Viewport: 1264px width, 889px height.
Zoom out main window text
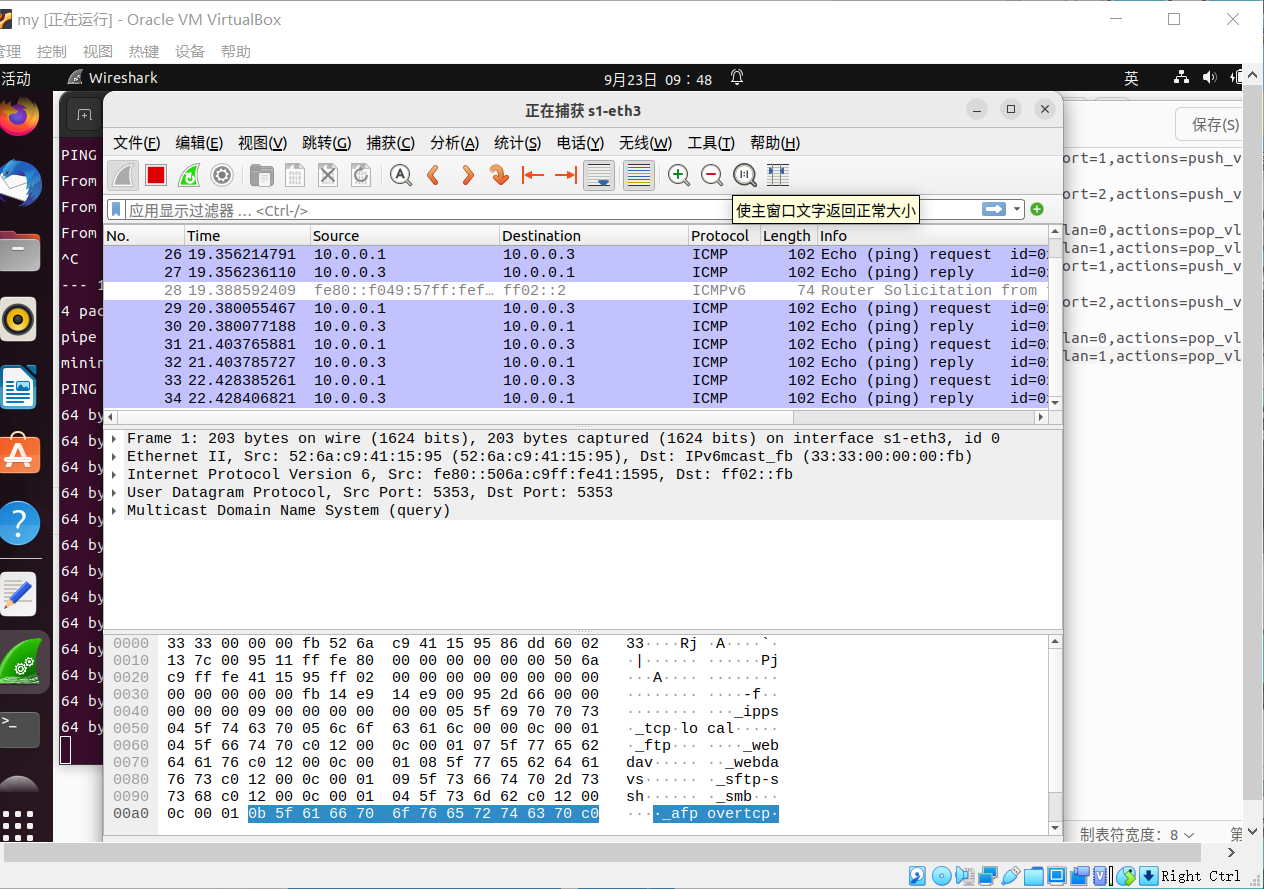point(712,176)
